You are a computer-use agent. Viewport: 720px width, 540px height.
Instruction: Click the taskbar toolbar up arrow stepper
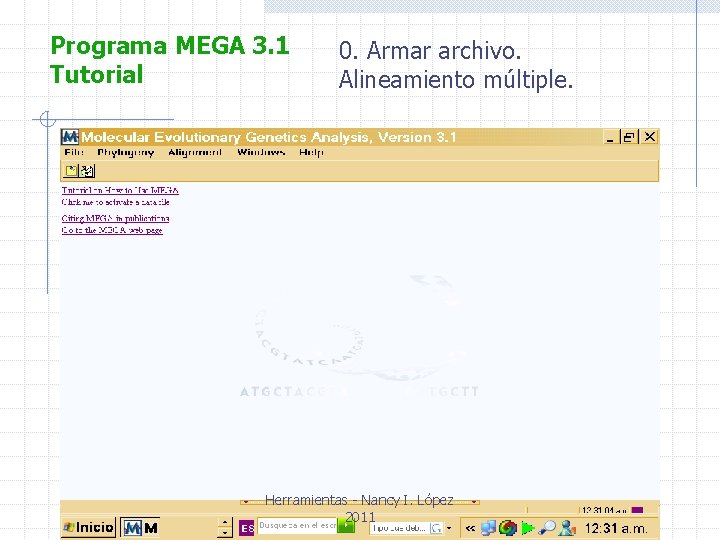225,522
